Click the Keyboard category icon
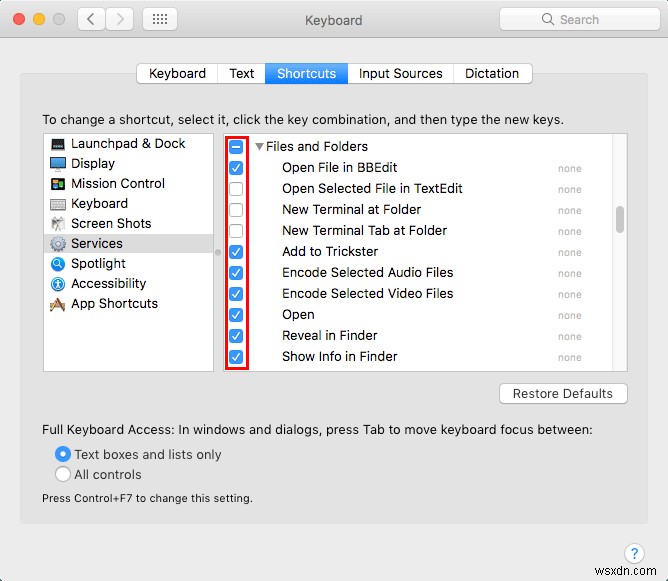Screen dimensions: 668x581 (58, 204)
